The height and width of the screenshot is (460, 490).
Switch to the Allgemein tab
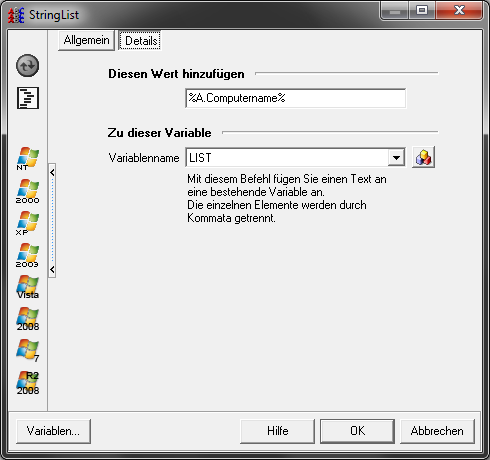coord(86,40)
